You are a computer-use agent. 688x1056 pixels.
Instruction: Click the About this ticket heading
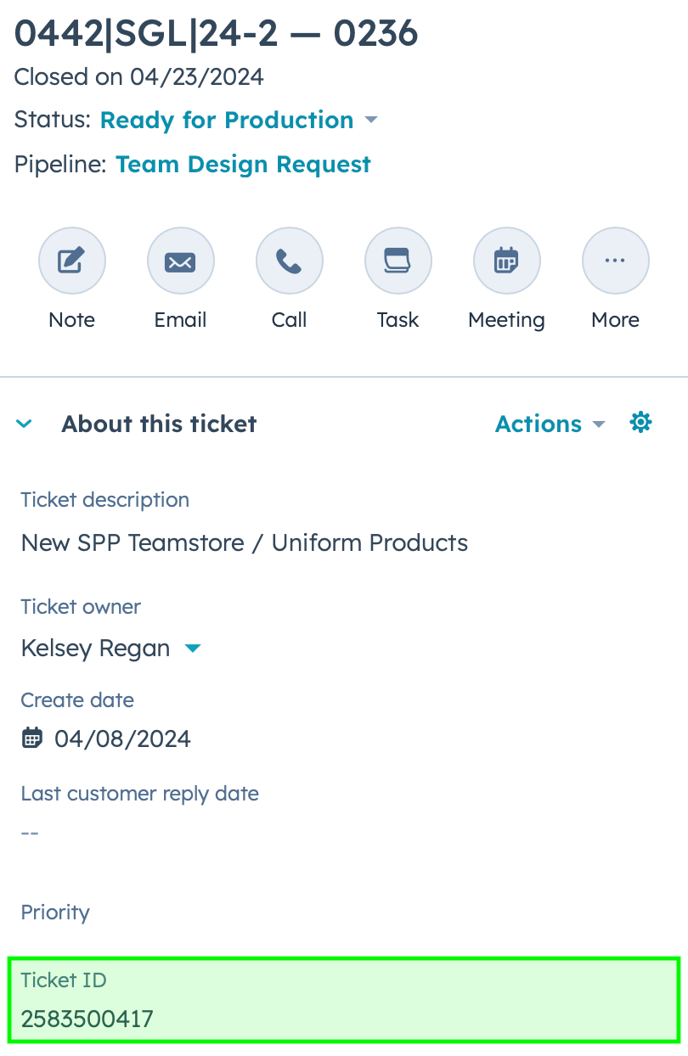[x=159, y=424]
